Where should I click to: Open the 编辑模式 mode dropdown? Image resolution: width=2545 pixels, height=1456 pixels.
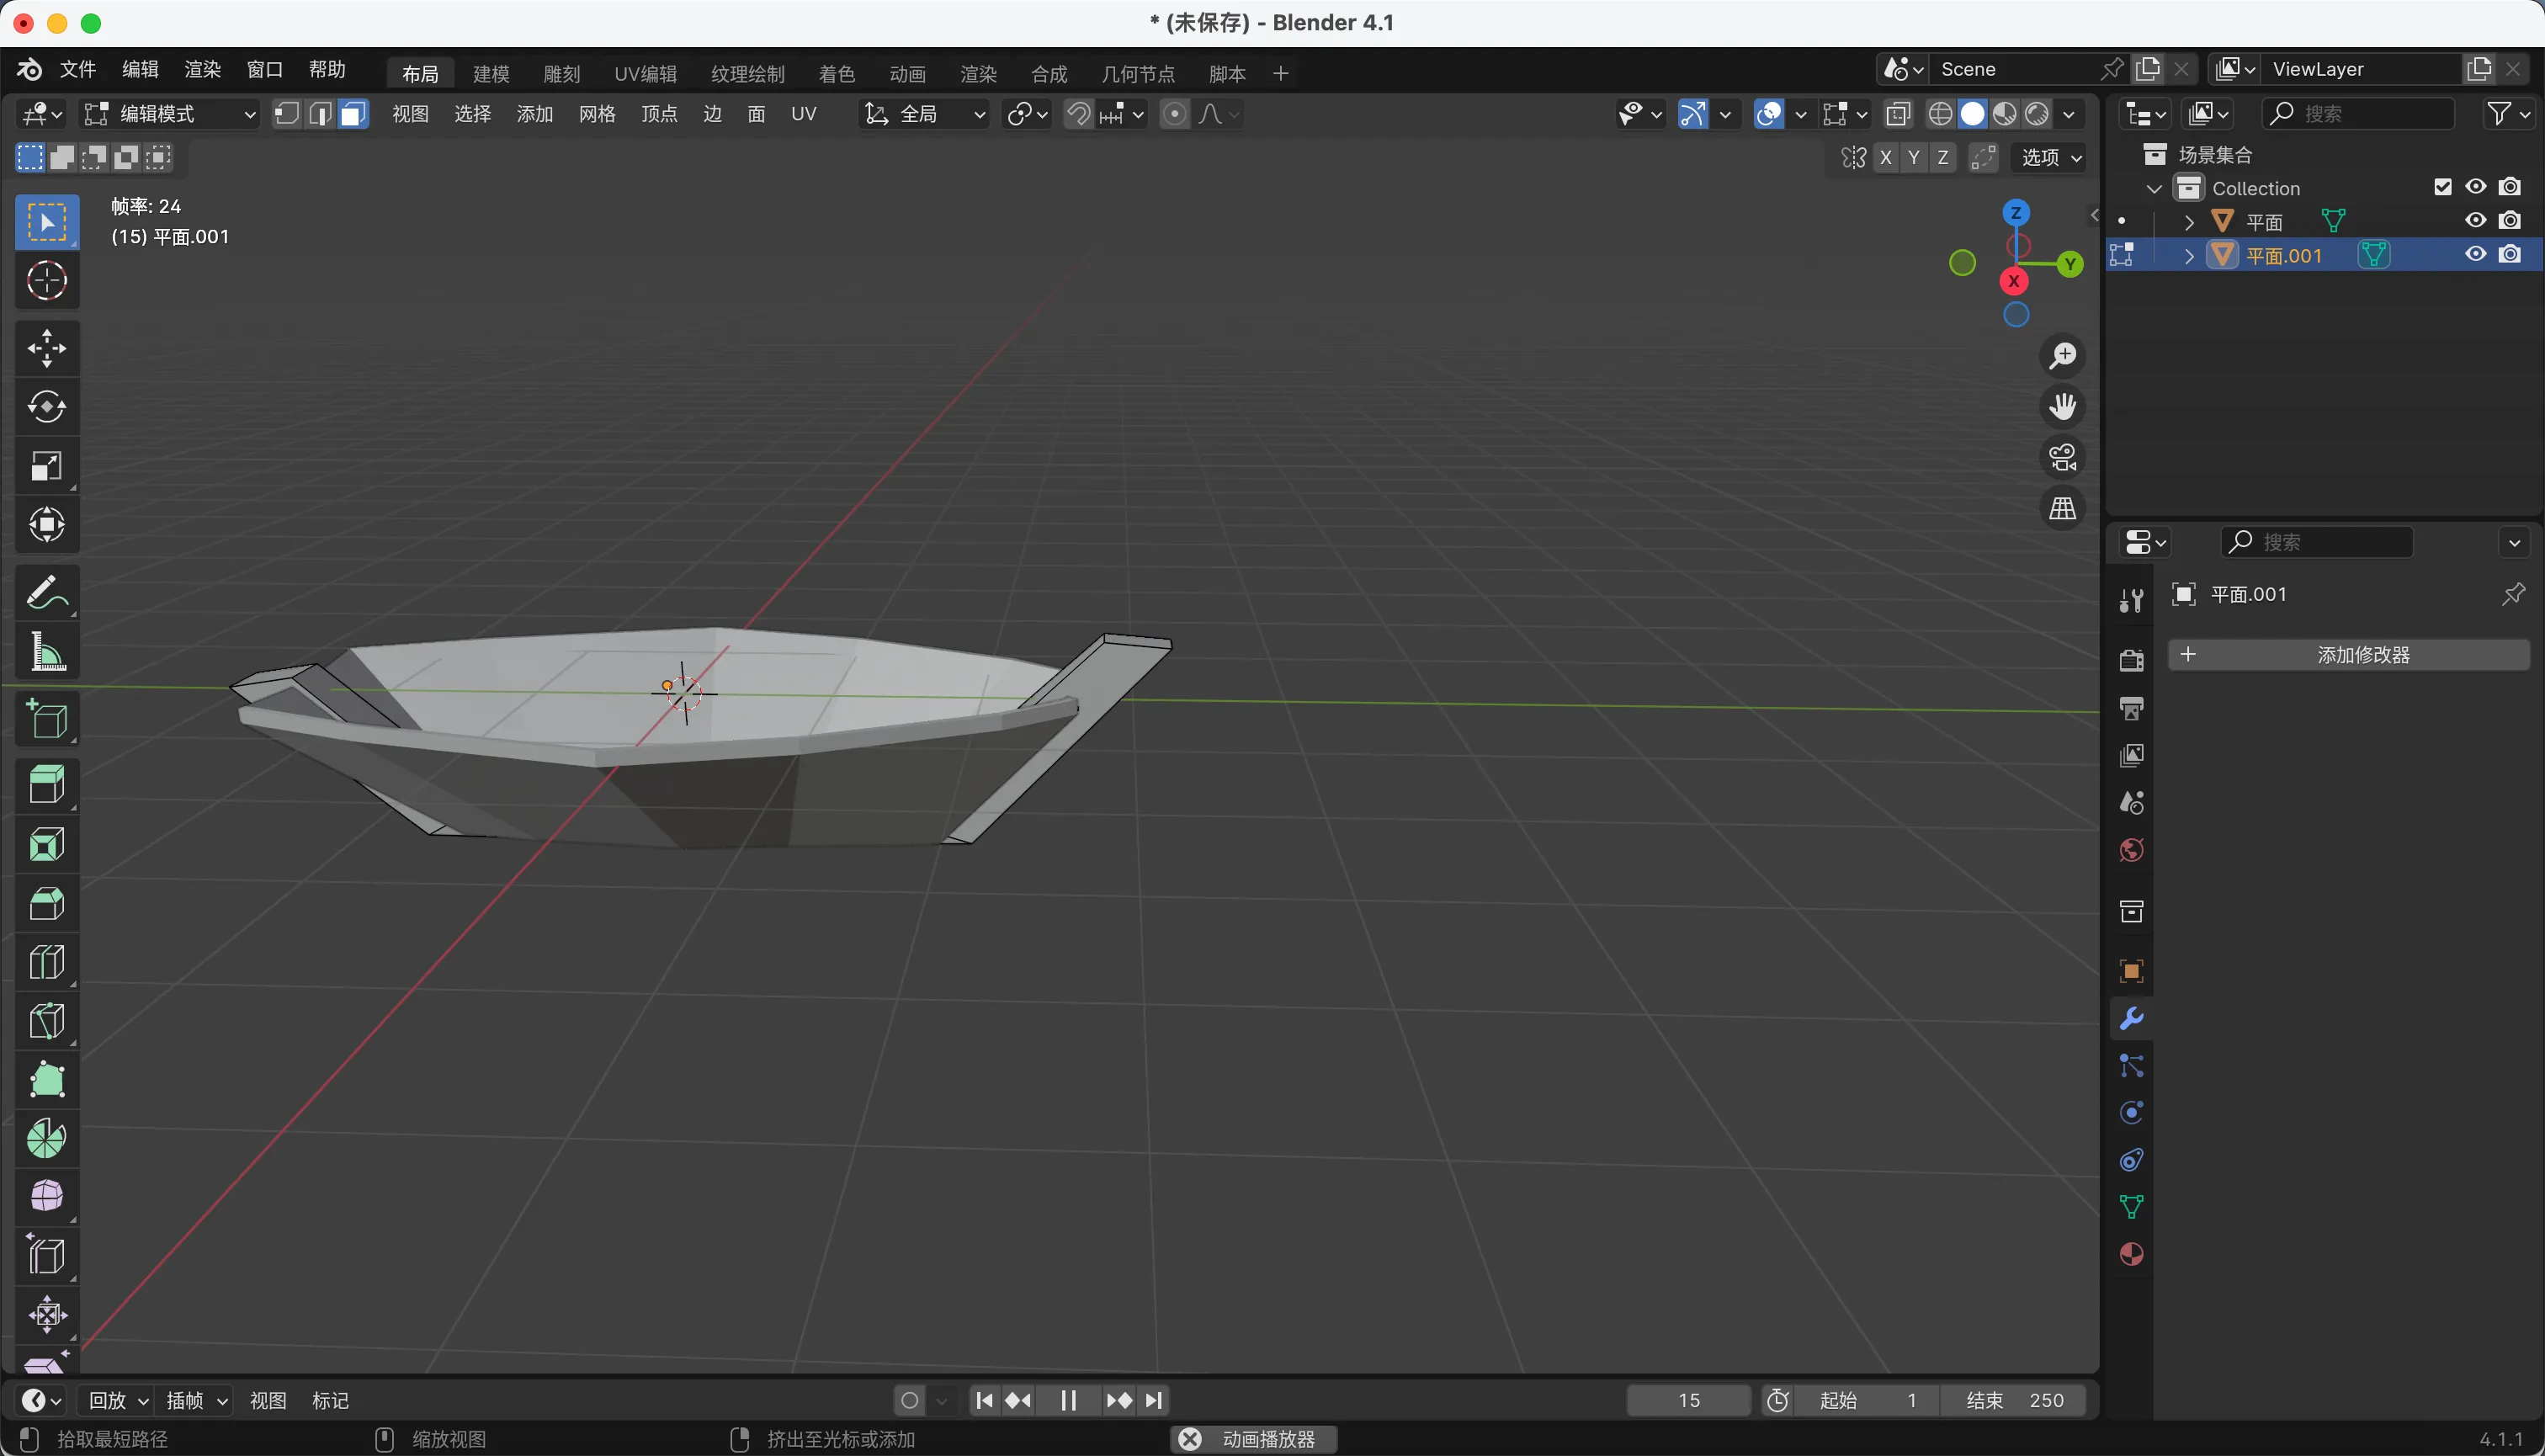tap(171, 114)
